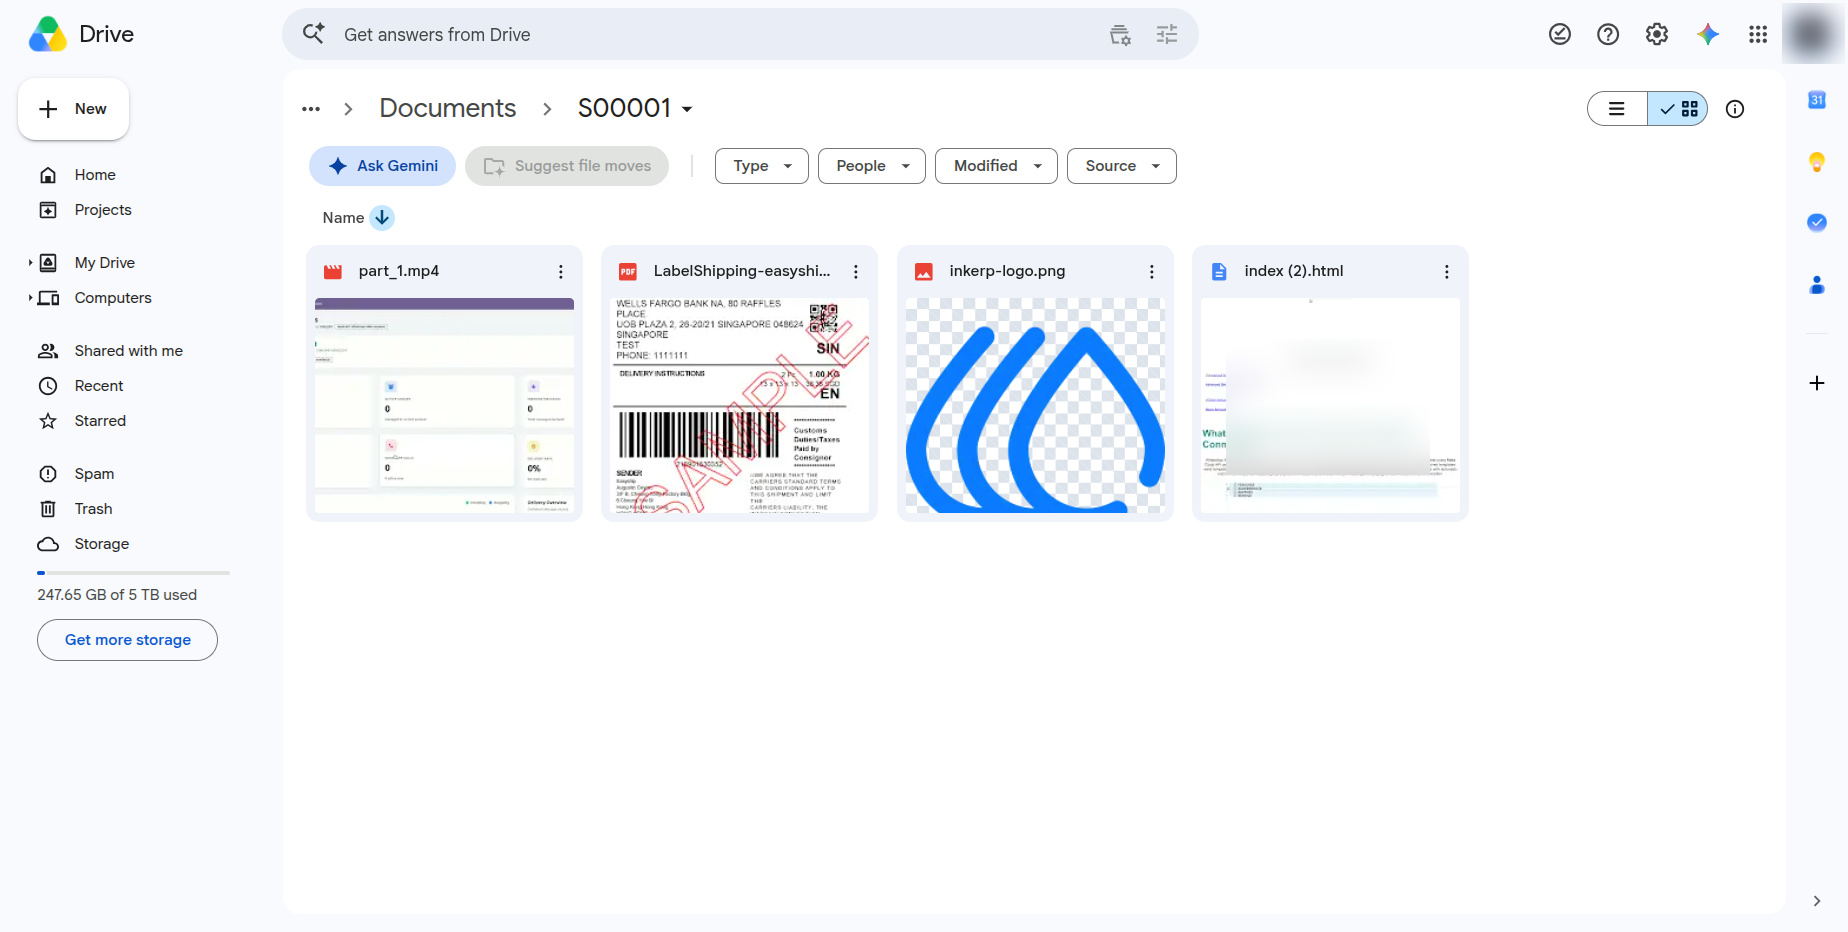Click the New button
The image size is (1848, 932).
(73, 109)
